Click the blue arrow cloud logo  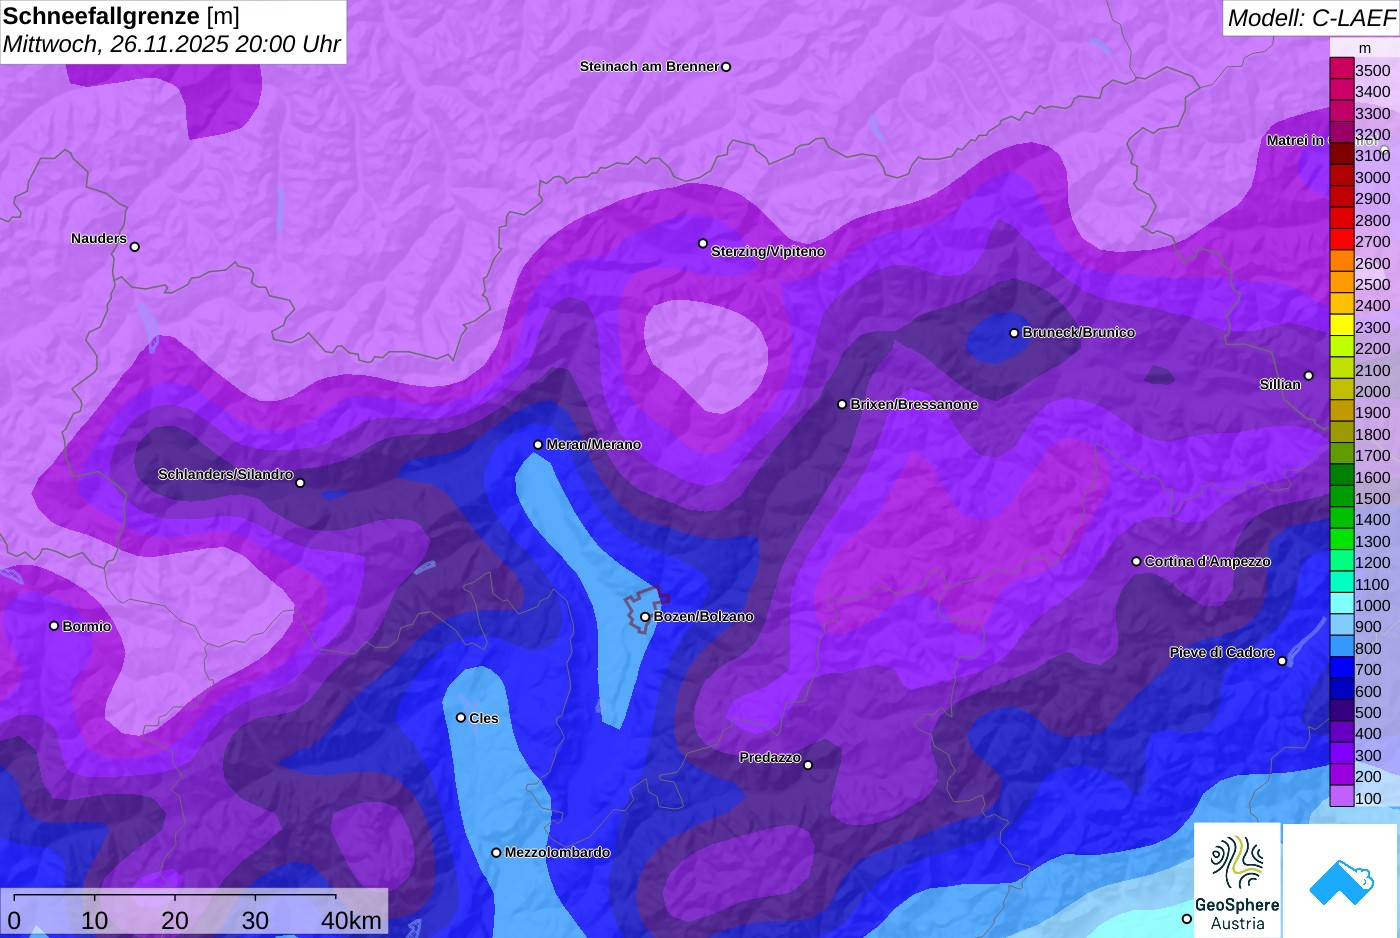[x=1341, y=881]
